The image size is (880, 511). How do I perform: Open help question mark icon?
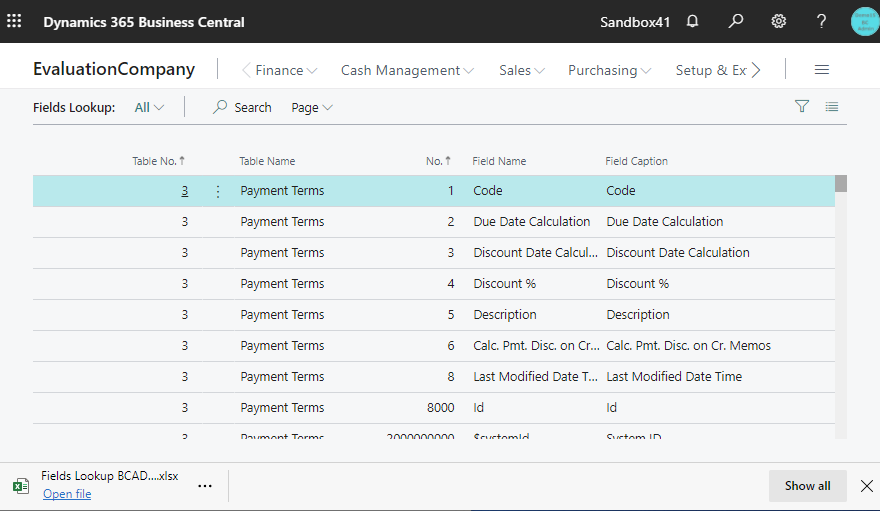coord(821,21)
